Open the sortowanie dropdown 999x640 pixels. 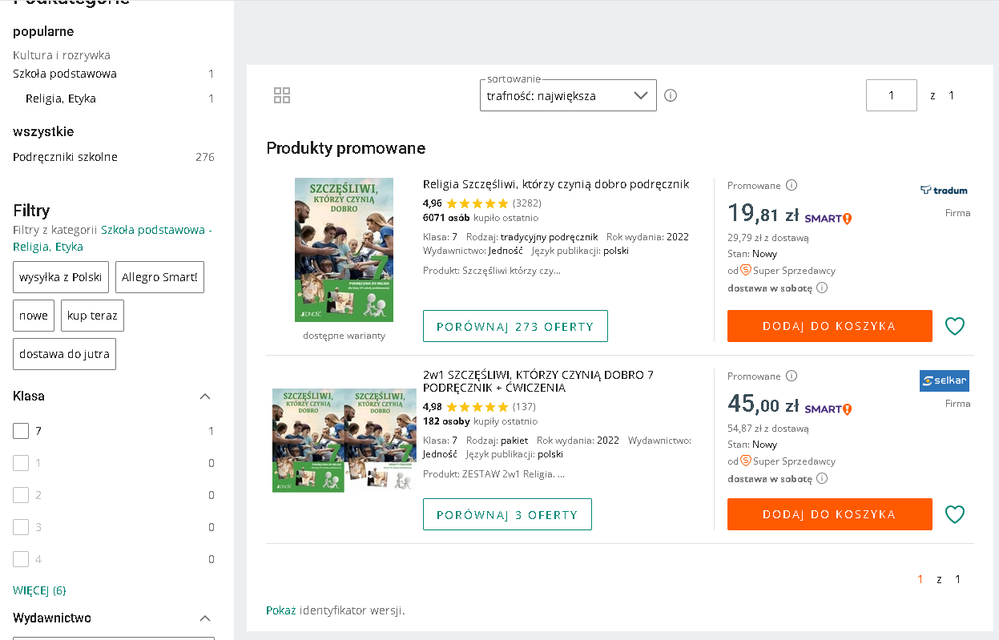point(567,96)
